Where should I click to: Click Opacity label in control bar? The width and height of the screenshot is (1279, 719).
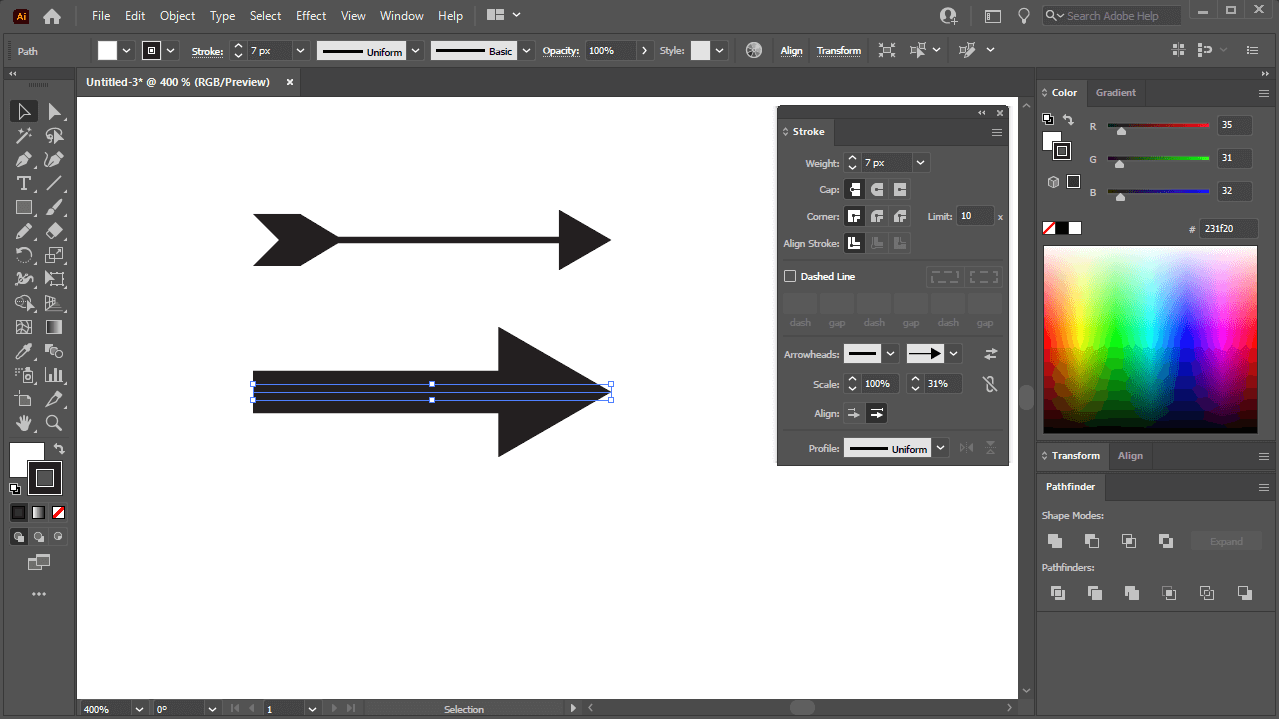(561, 51)
